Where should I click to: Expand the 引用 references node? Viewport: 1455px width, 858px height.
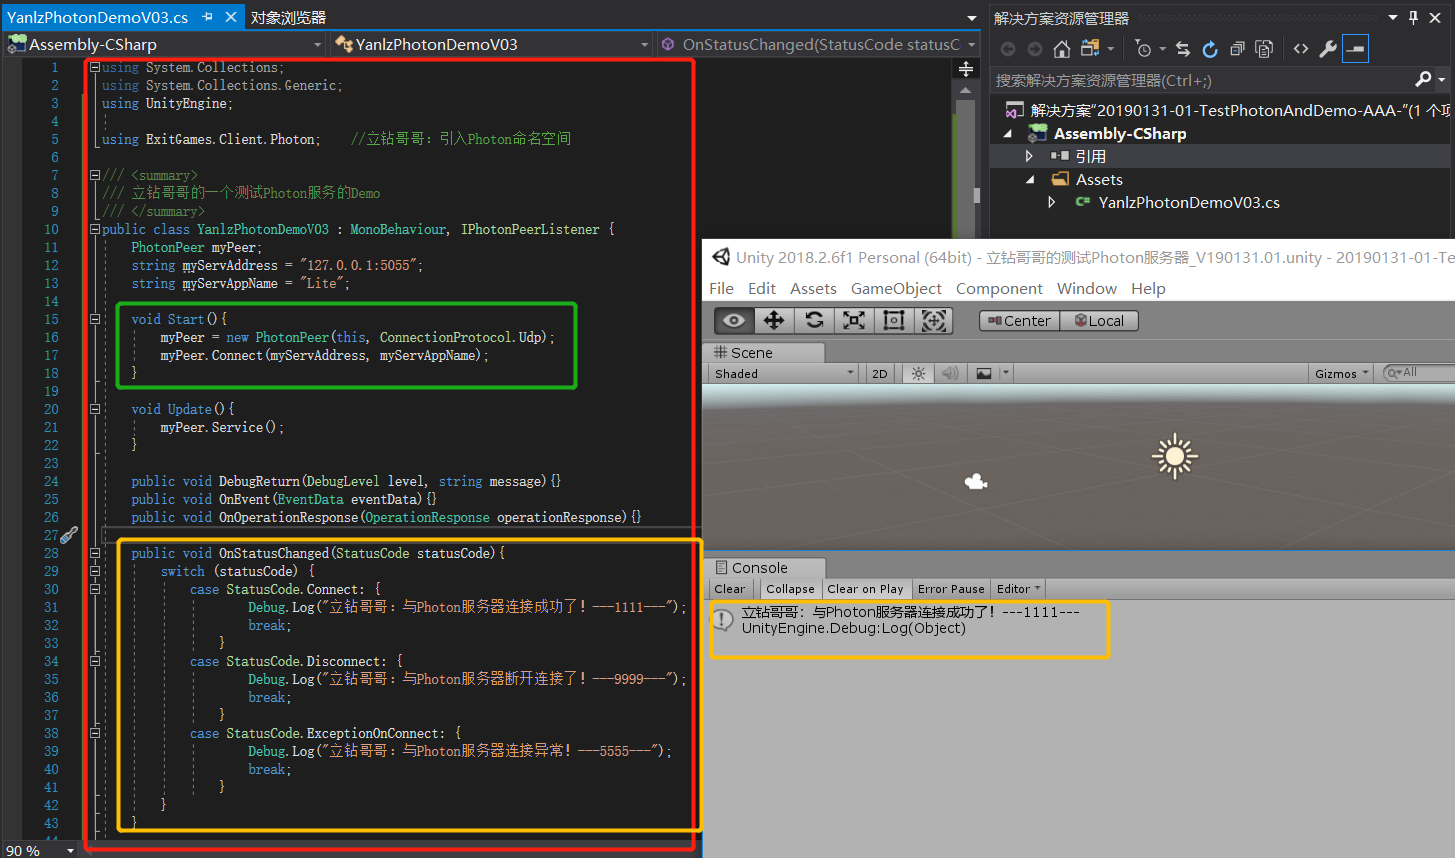tap(1029, 156)
